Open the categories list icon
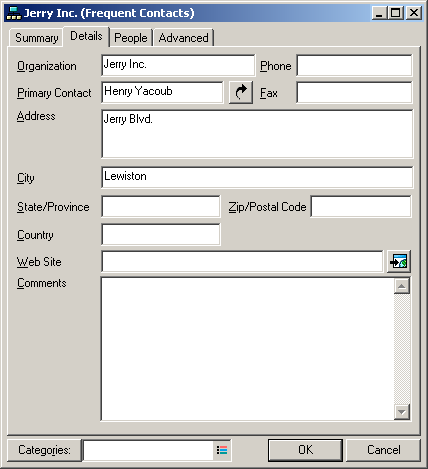Viewport: 428px width, 469px height. pos(222,450)
